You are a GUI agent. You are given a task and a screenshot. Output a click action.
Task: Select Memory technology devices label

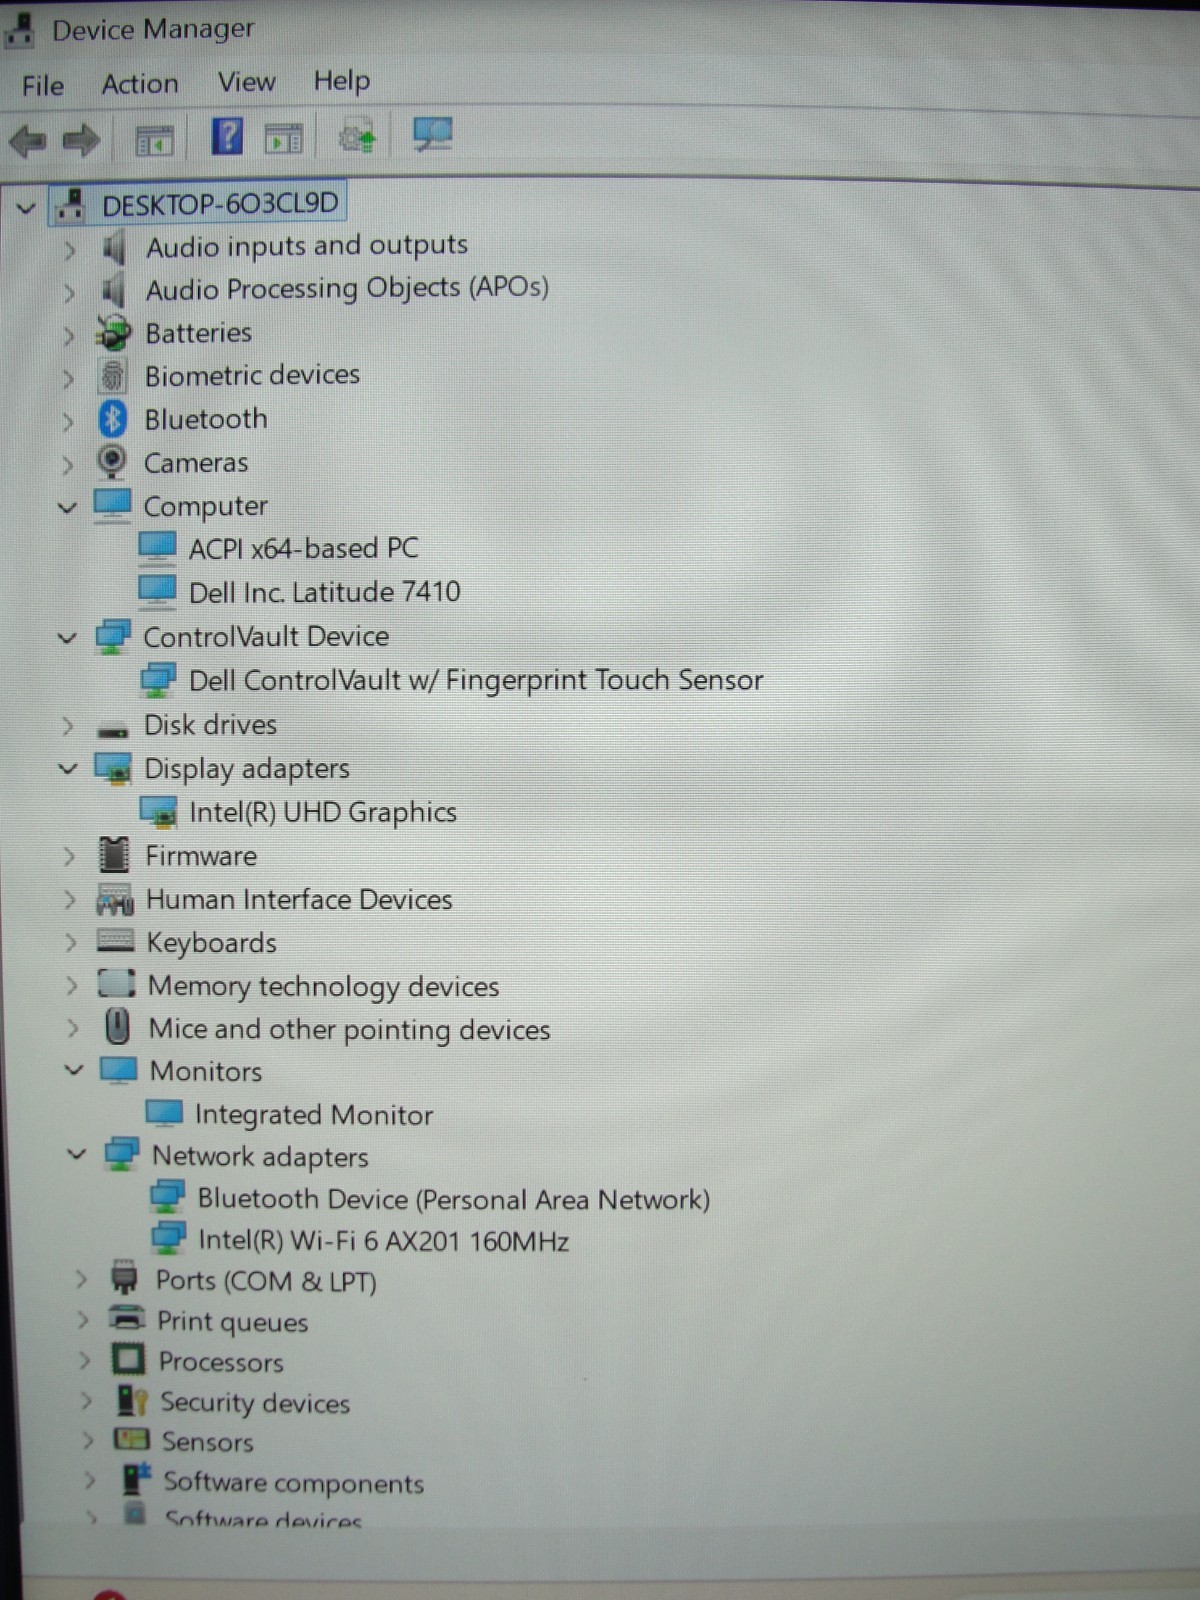tap(323, 986)
